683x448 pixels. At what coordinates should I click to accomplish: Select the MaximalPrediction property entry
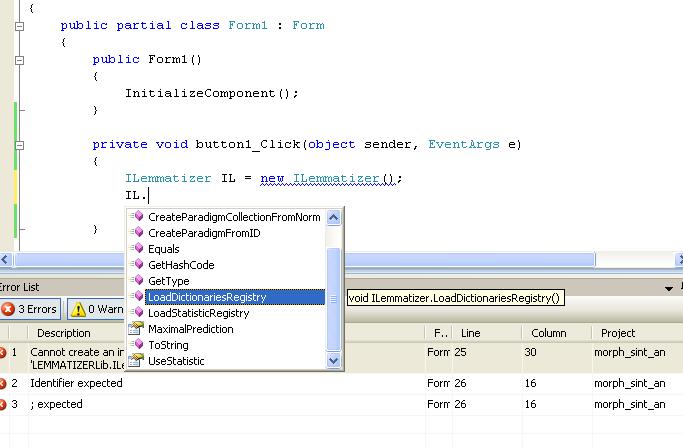click(x=190, y=329)
